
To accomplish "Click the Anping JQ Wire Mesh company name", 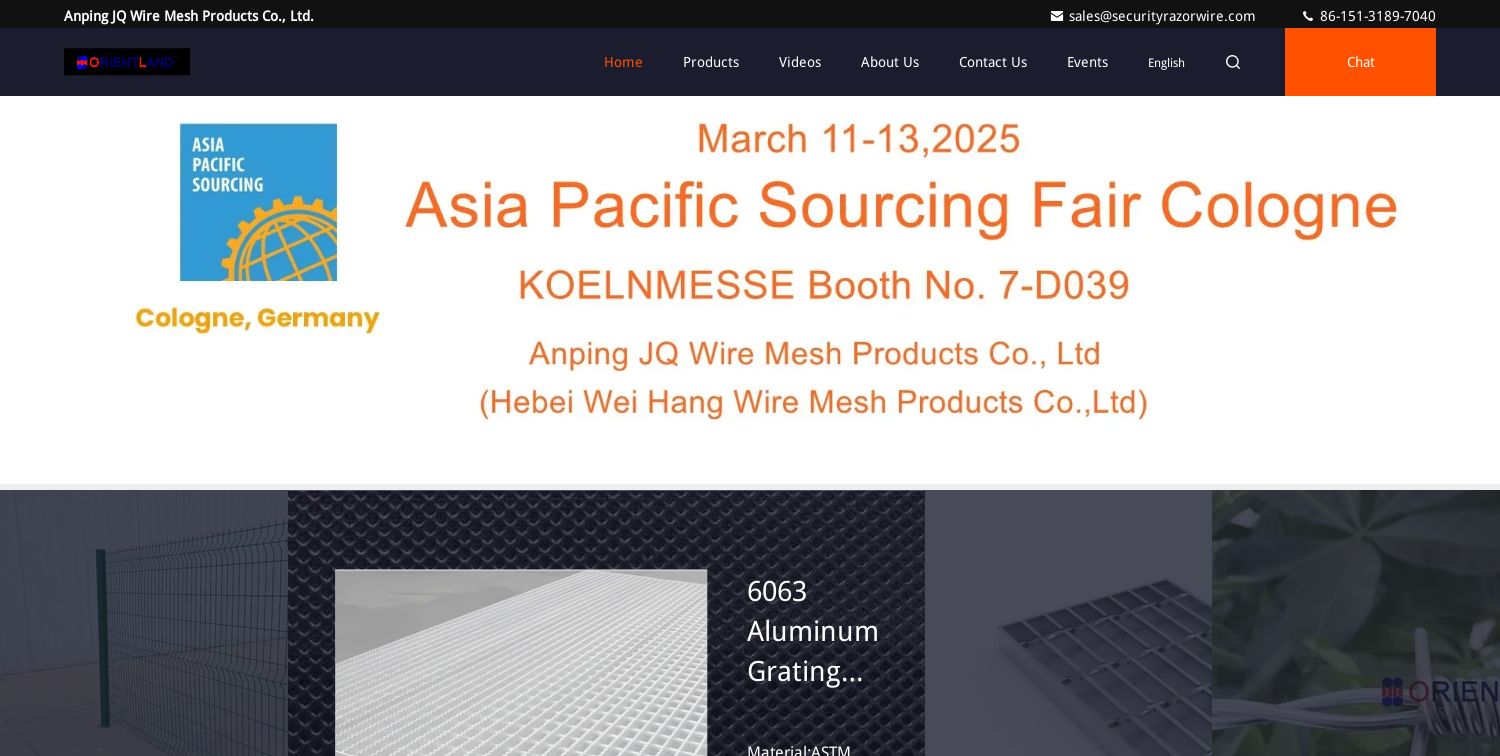I will (x=189, y=16).
